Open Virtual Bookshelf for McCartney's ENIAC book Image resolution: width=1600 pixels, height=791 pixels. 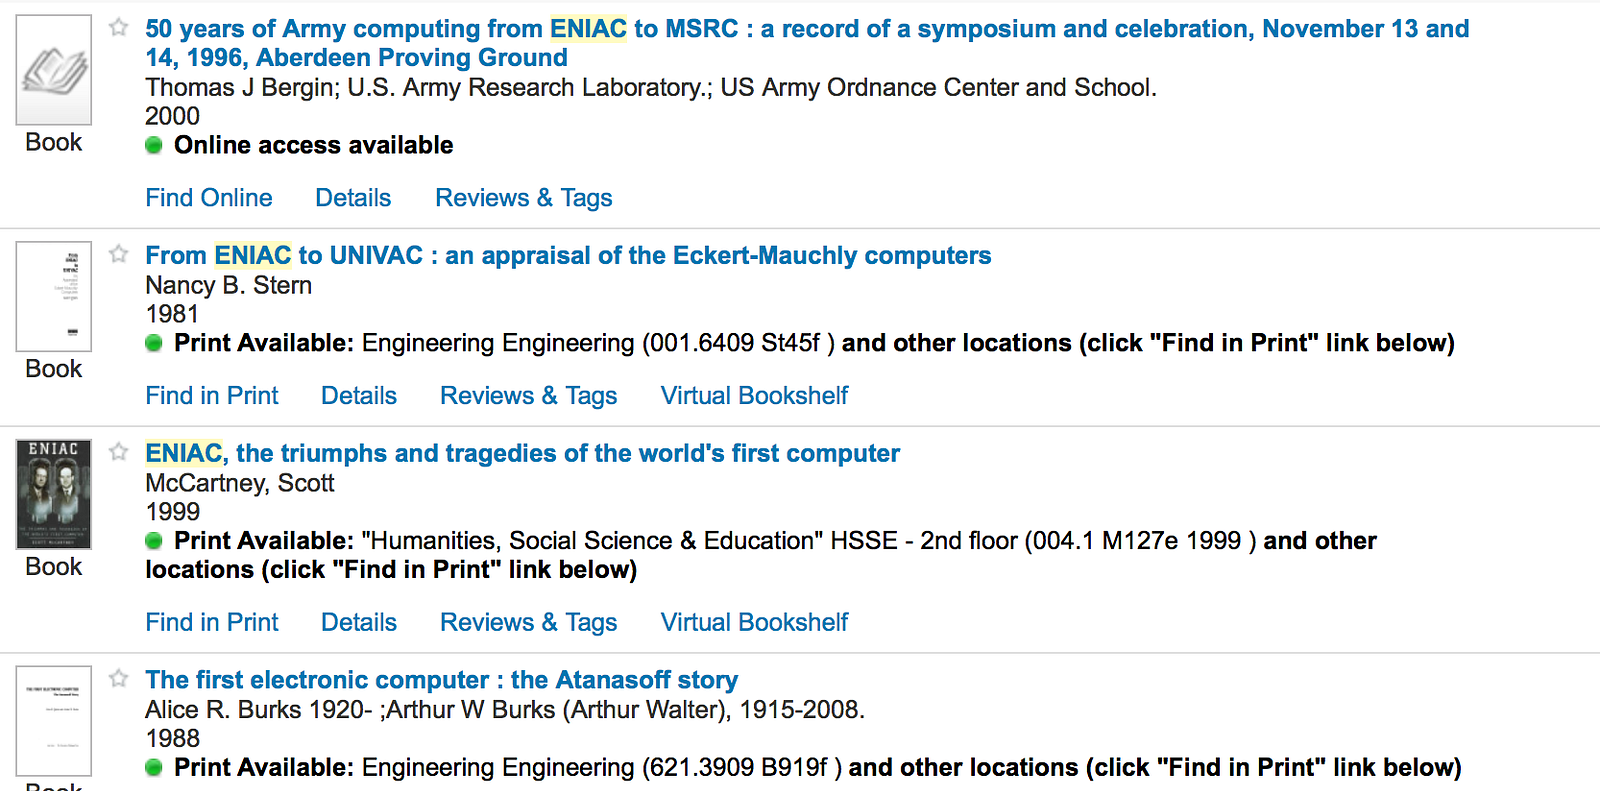coord(754,623)
